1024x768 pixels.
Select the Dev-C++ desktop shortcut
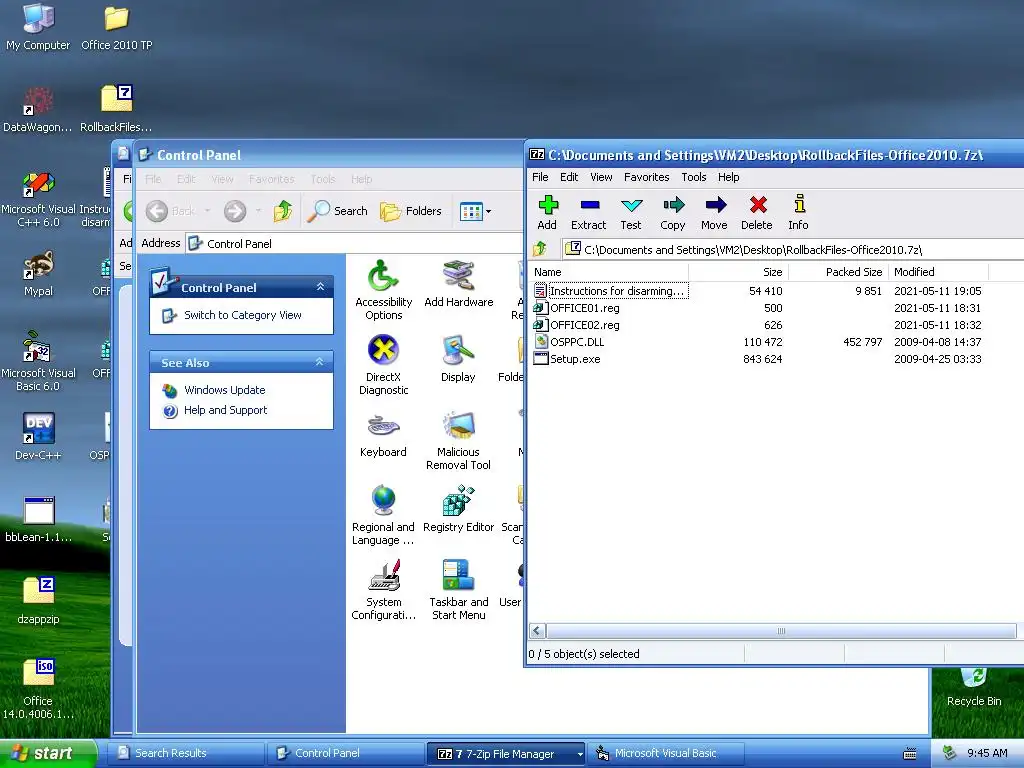(x=38, y=437)
